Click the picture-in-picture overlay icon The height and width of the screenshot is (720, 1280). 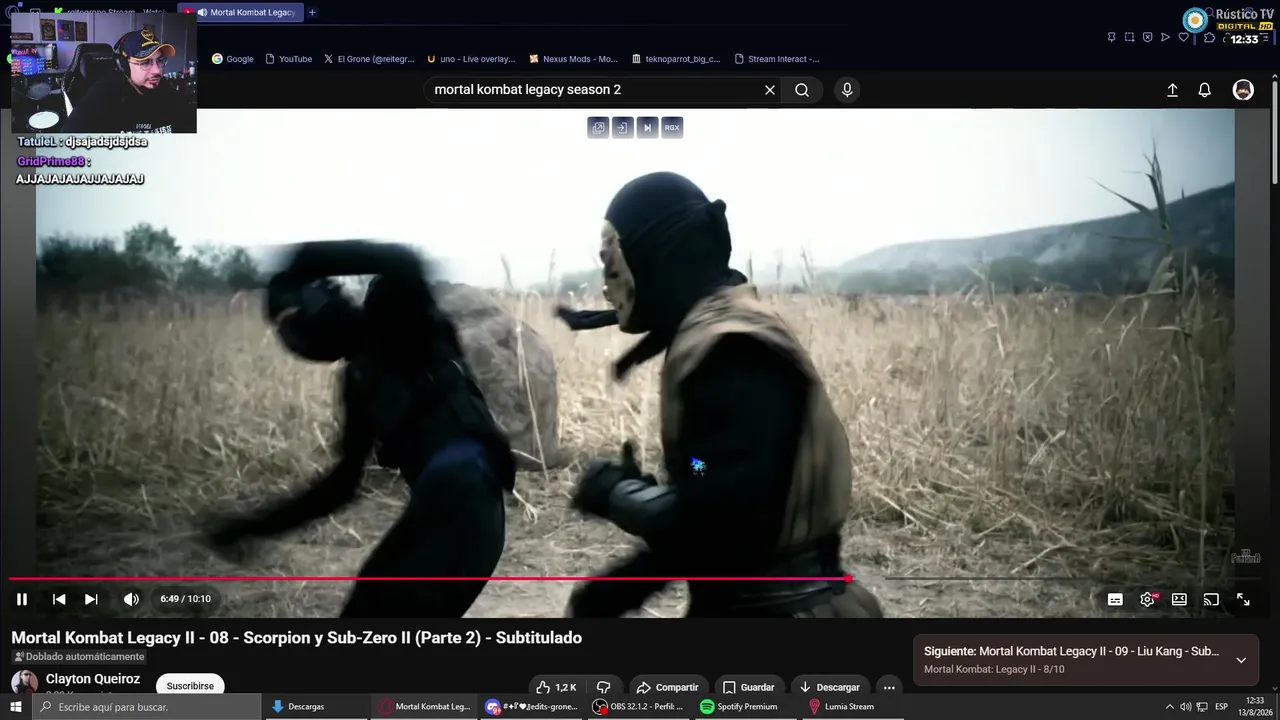pos(598,127)
